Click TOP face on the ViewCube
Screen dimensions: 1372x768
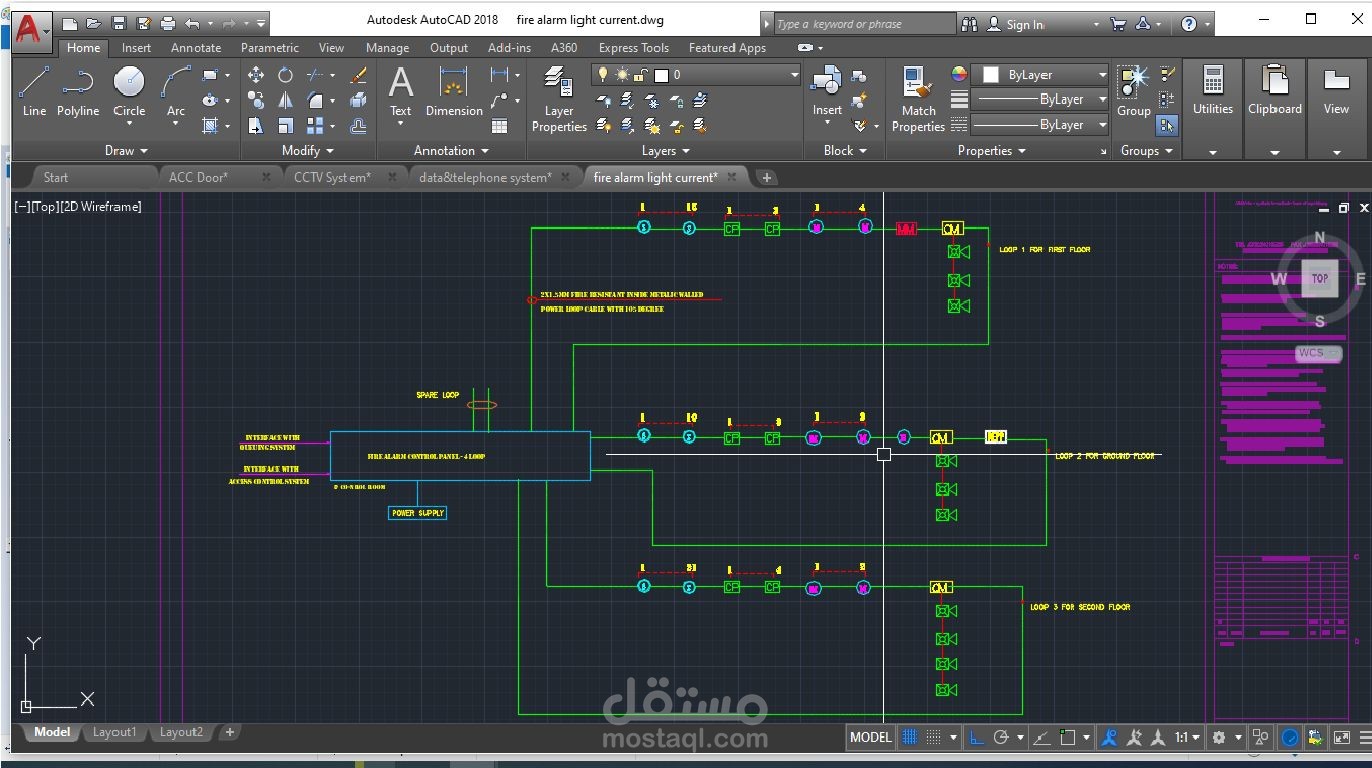tap(1320, 279)
